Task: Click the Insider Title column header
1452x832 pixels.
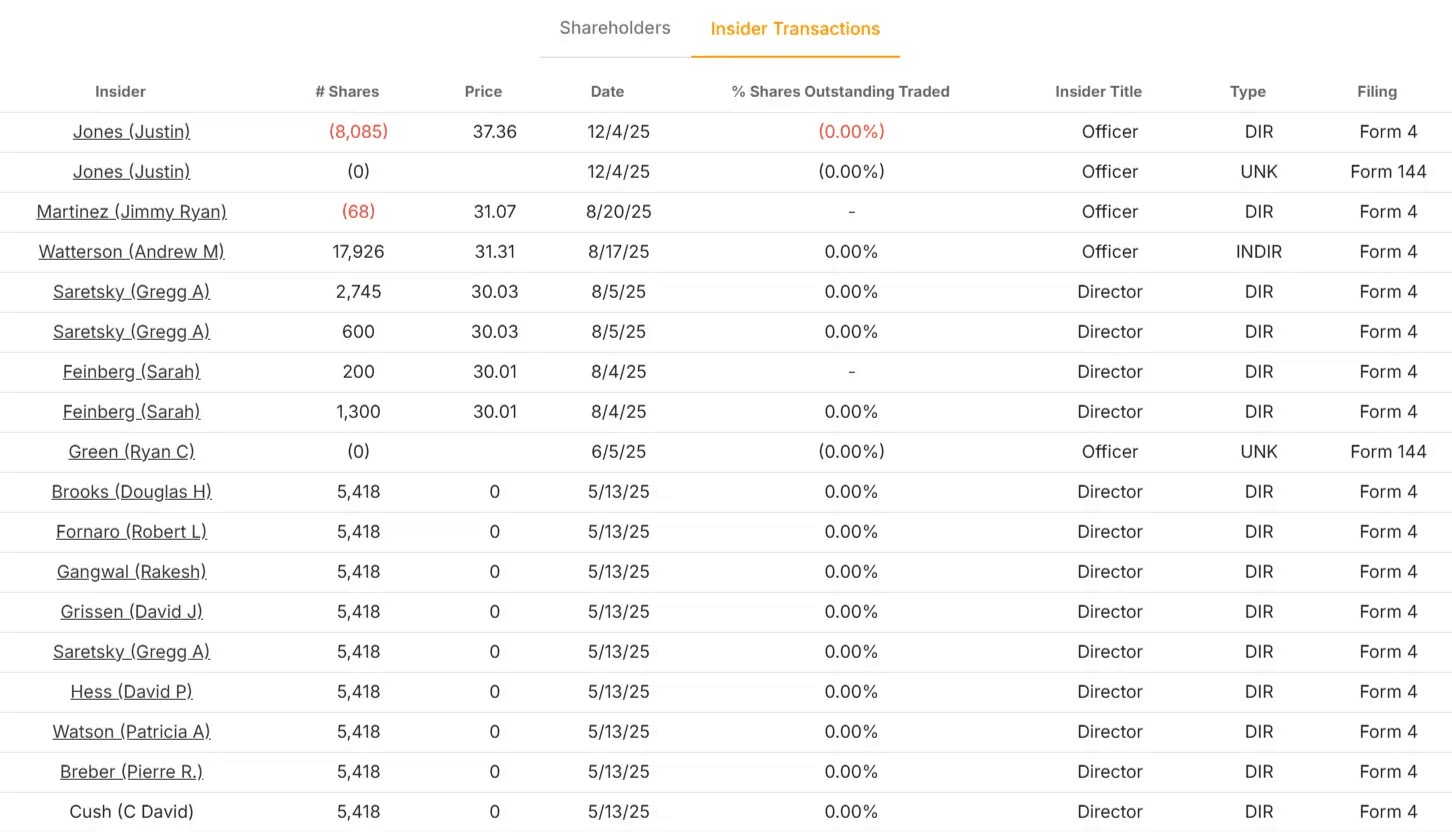Action: click(1098, 91)
